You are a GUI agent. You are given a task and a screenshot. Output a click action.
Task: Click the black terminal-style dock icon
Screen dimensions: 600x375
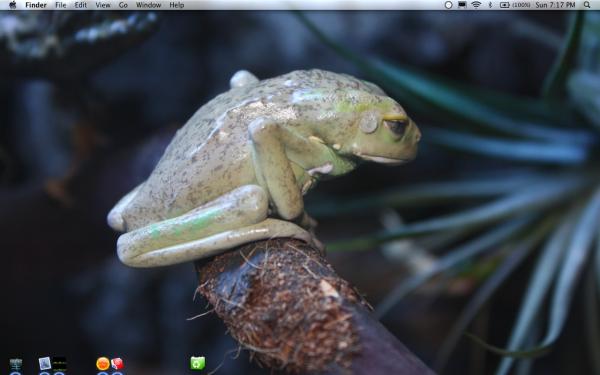tap(60, 364)
